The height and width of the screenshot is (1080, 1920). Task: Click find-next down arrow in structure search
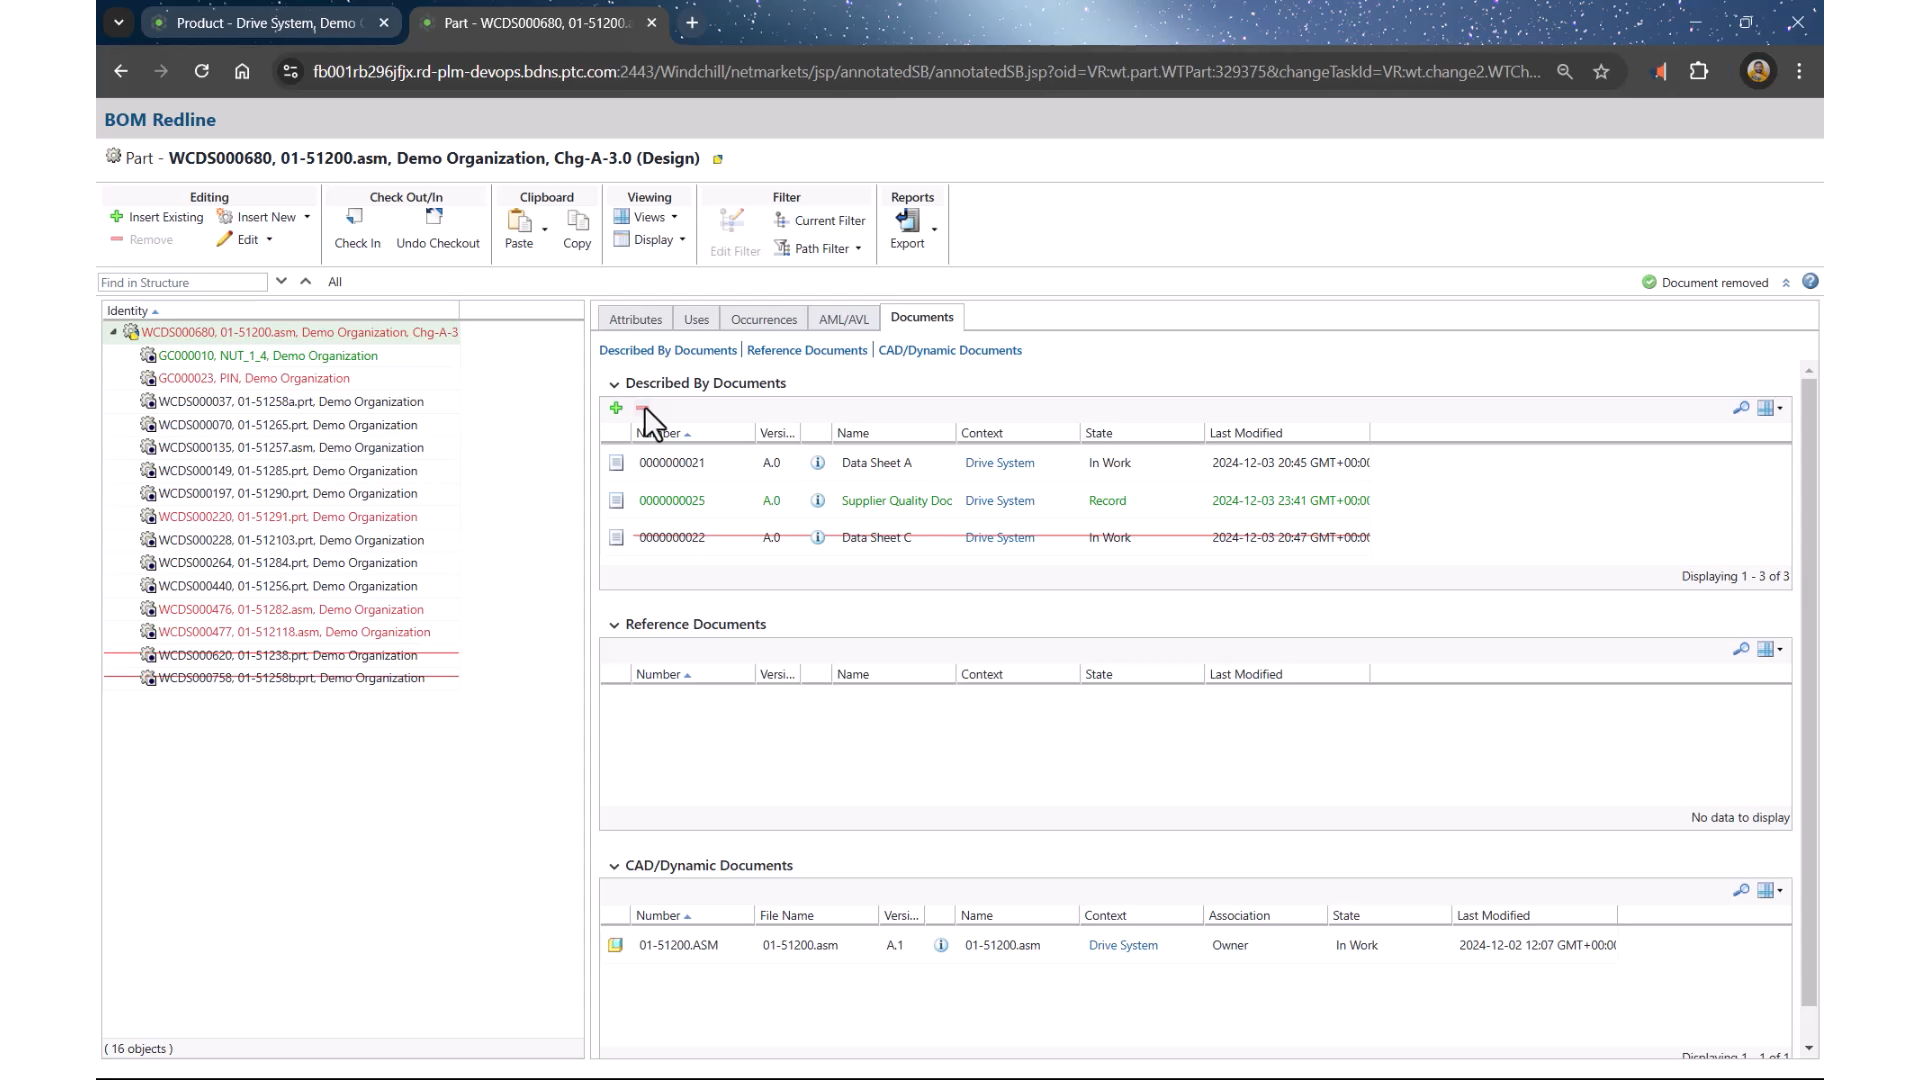point(281,282)
